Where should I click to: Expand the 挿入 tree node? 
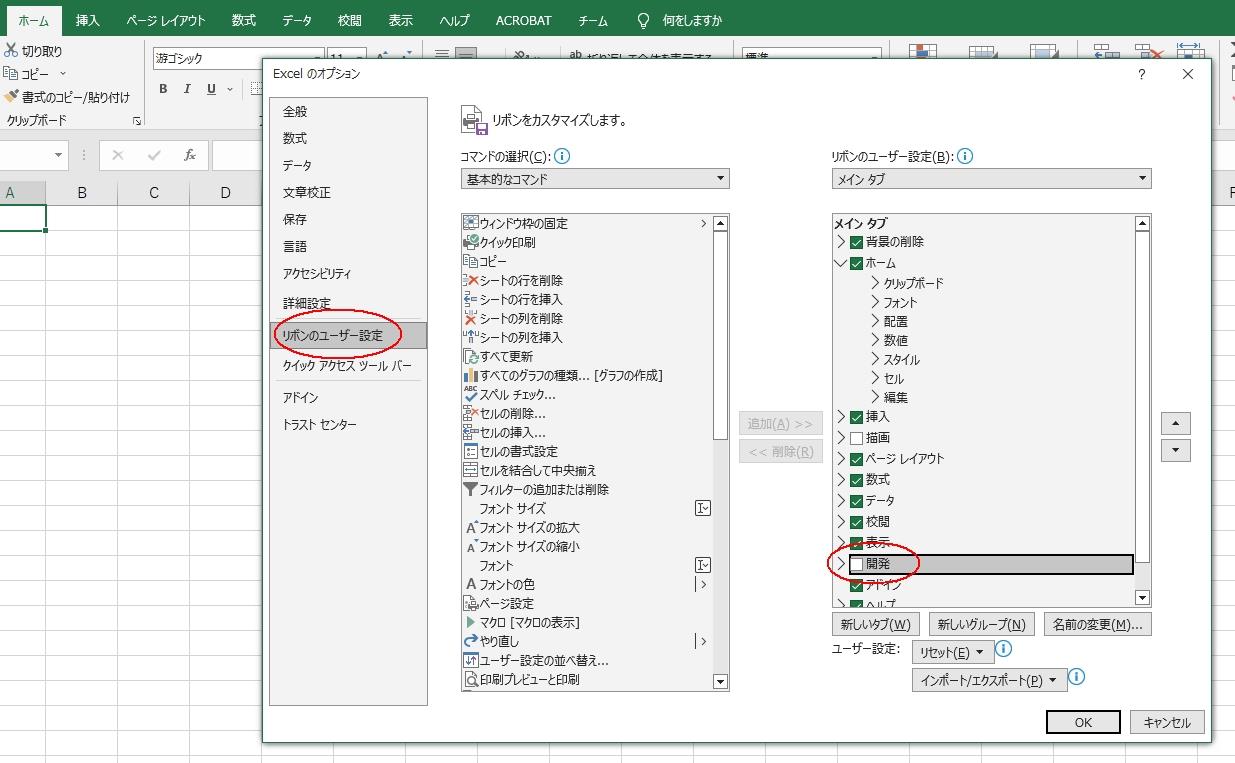point(841,417)
